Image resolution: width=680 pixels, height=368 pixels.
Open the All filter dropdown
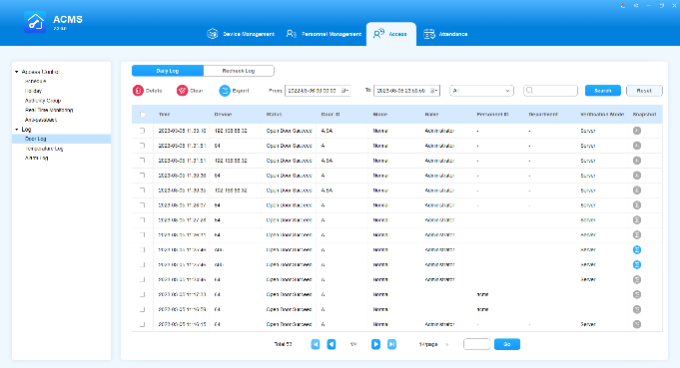point(481,91)
